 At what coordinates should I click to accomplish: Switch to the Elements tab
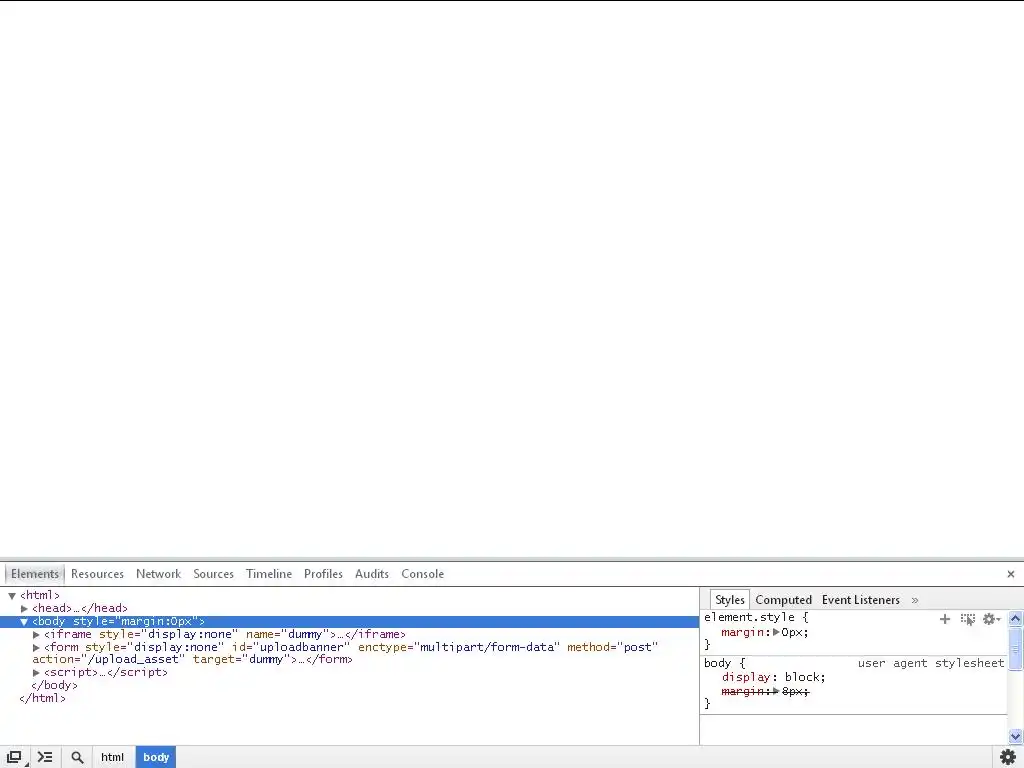35,574
